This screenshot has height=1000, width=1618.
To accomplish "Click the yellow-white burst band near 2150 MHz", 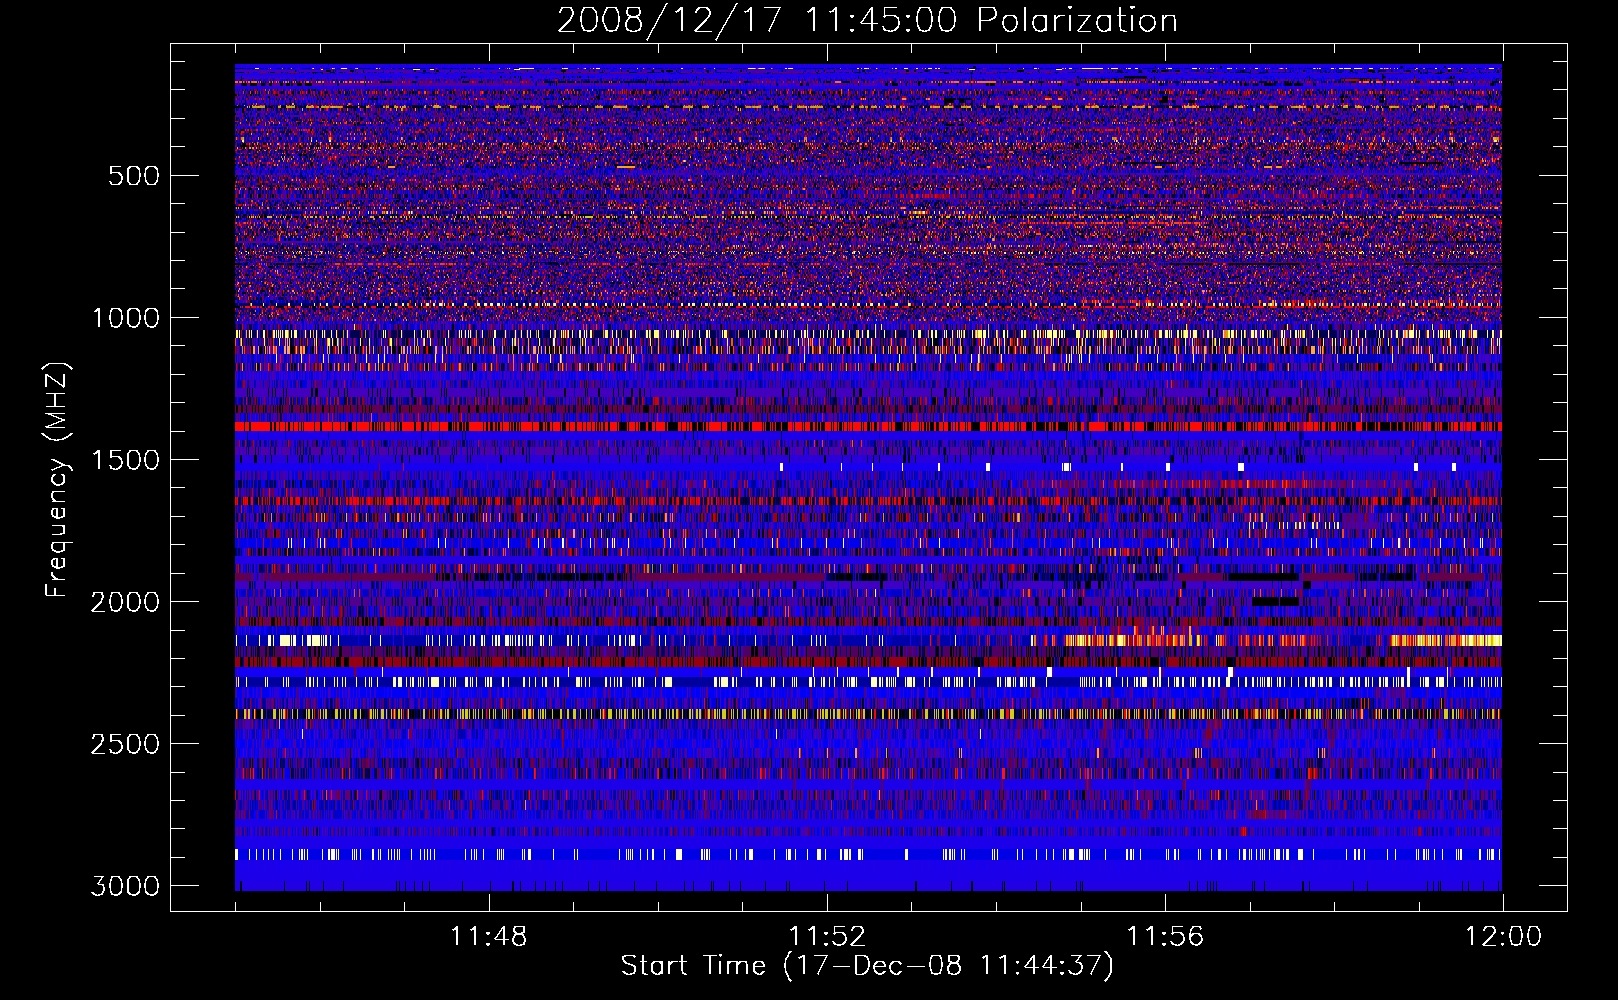I will [x=868, y=640].
